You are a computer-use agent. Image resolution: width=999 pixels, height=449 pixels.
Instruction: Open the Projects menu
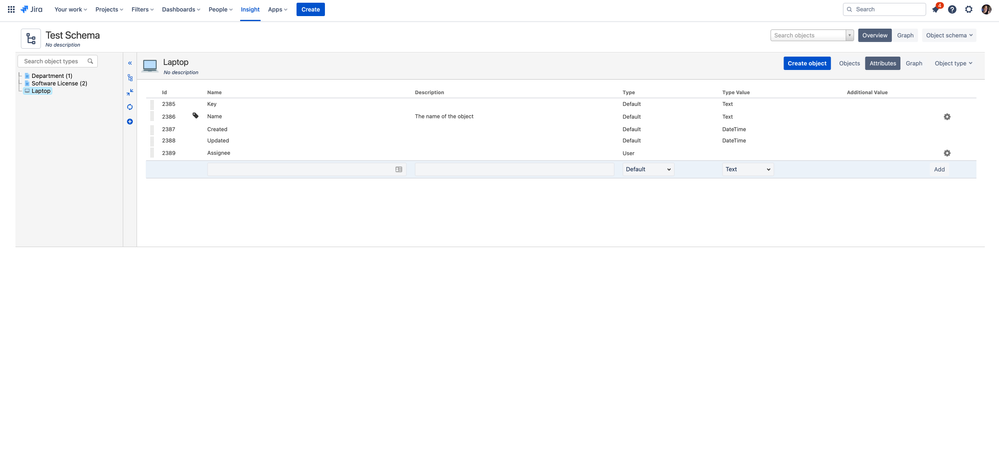coord(110,10)
